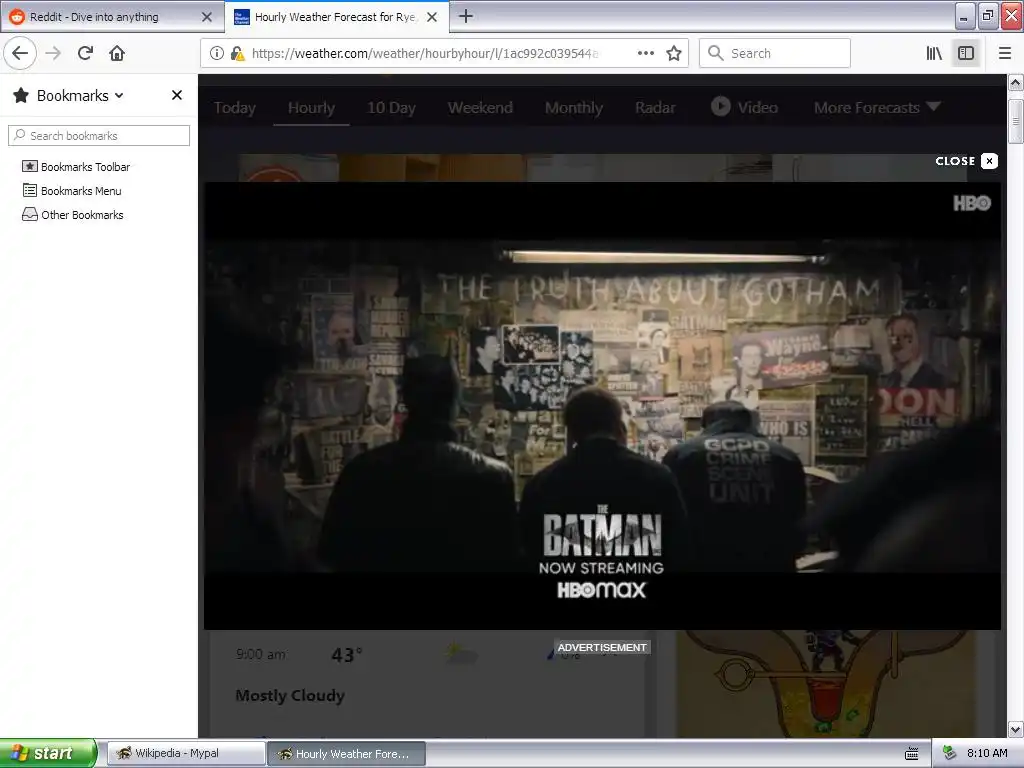The width and height of the screenshot is (1024, 768).
Task: Click the HBO Max logo in ad
Action: click(601, 590)
